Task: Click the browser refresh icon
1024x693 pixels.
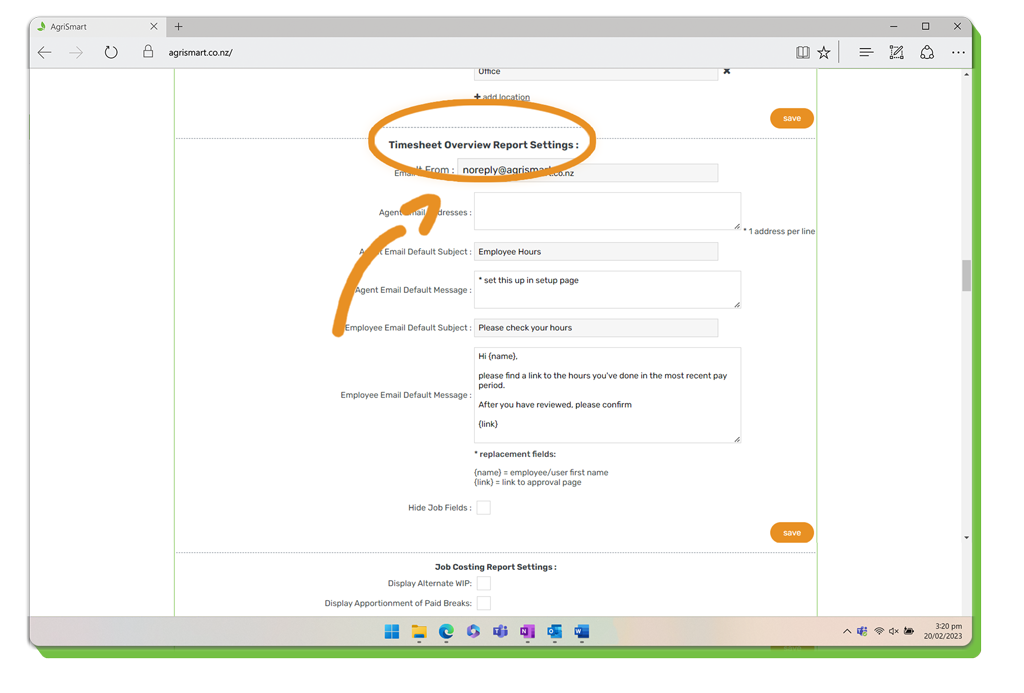Action: click(x=111, y=53)
